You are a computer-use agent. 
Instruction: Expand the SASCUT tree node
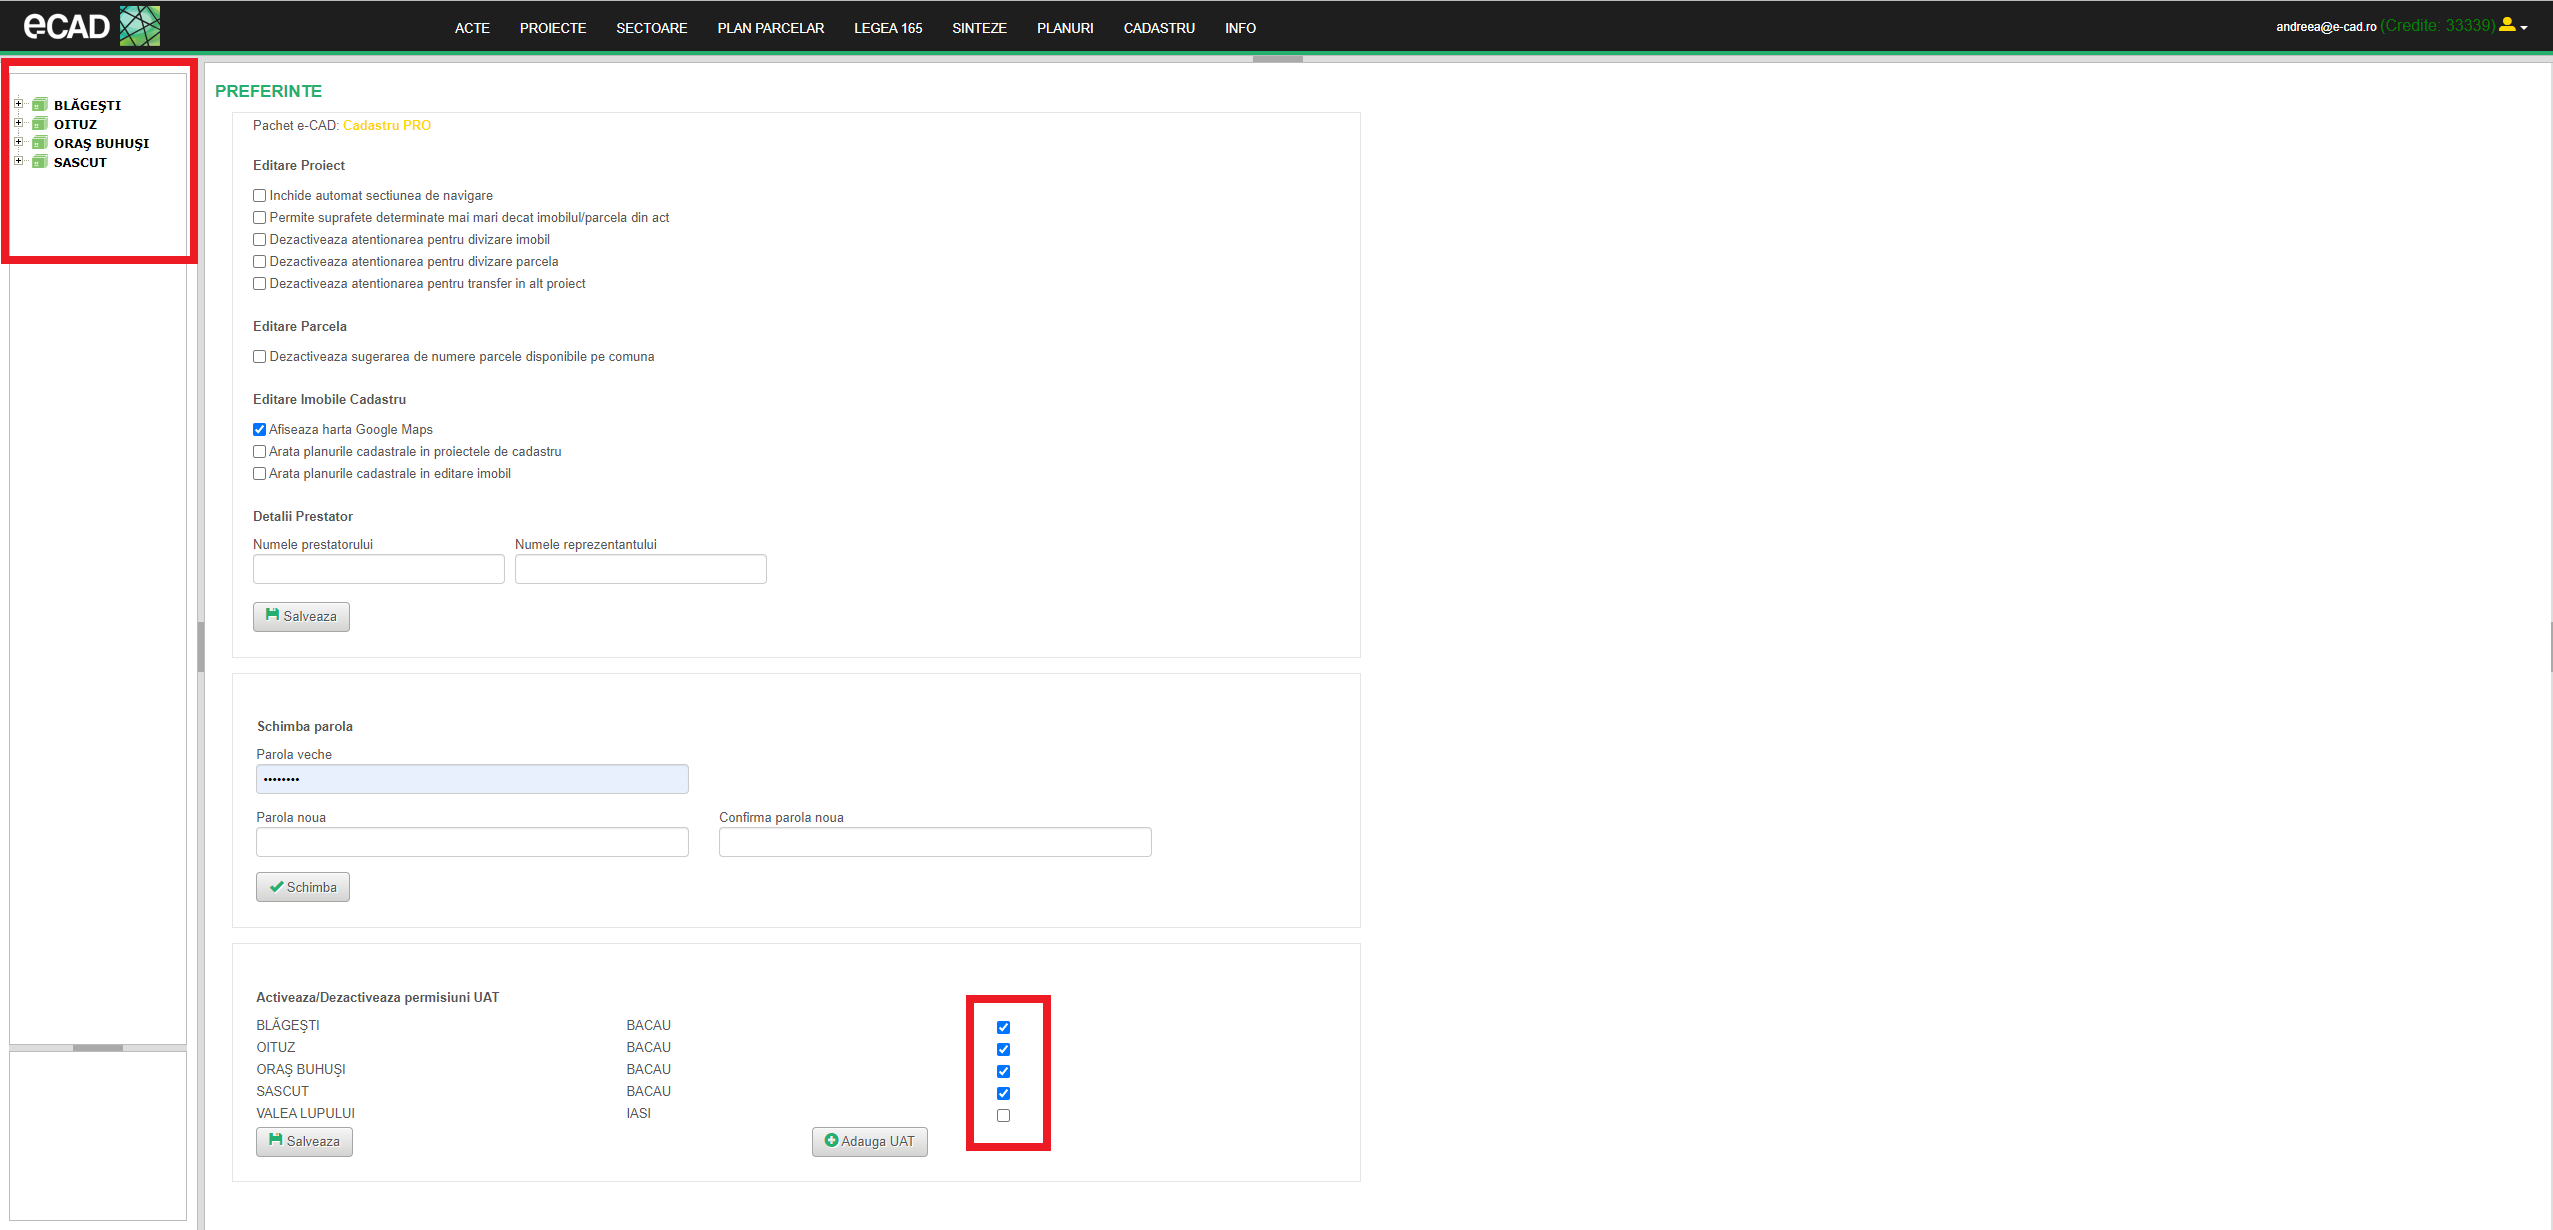18,161
